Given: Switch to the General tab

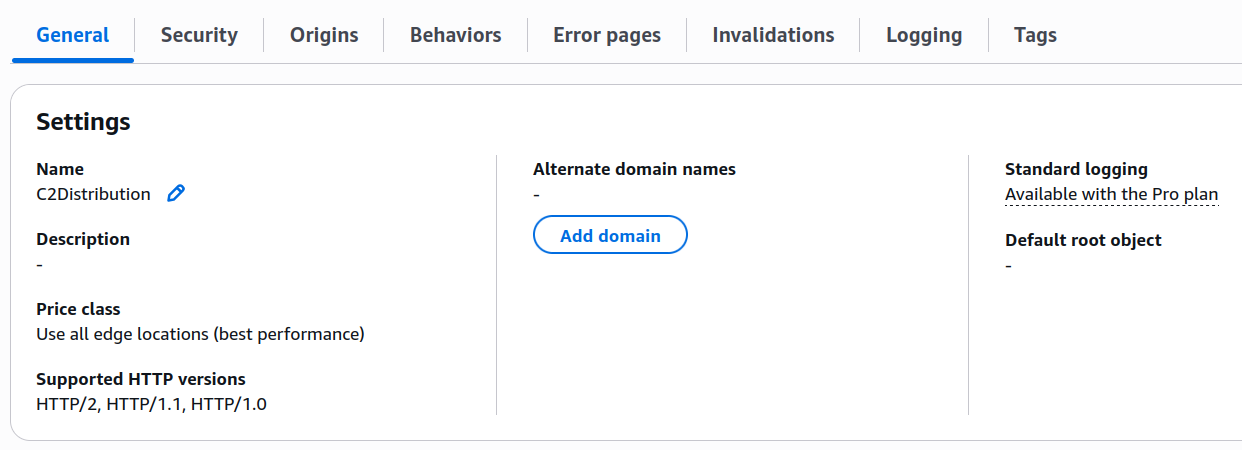Looking at the screenshot, I should click(73, 35).
